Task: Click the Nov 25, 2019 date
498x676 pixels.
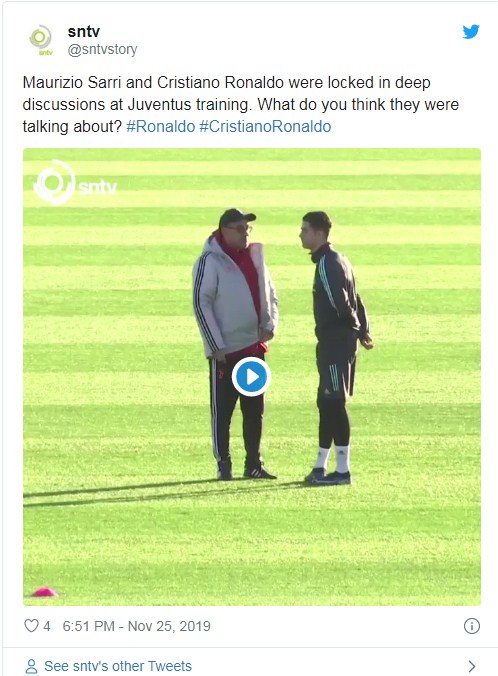Action: [169, 626]
